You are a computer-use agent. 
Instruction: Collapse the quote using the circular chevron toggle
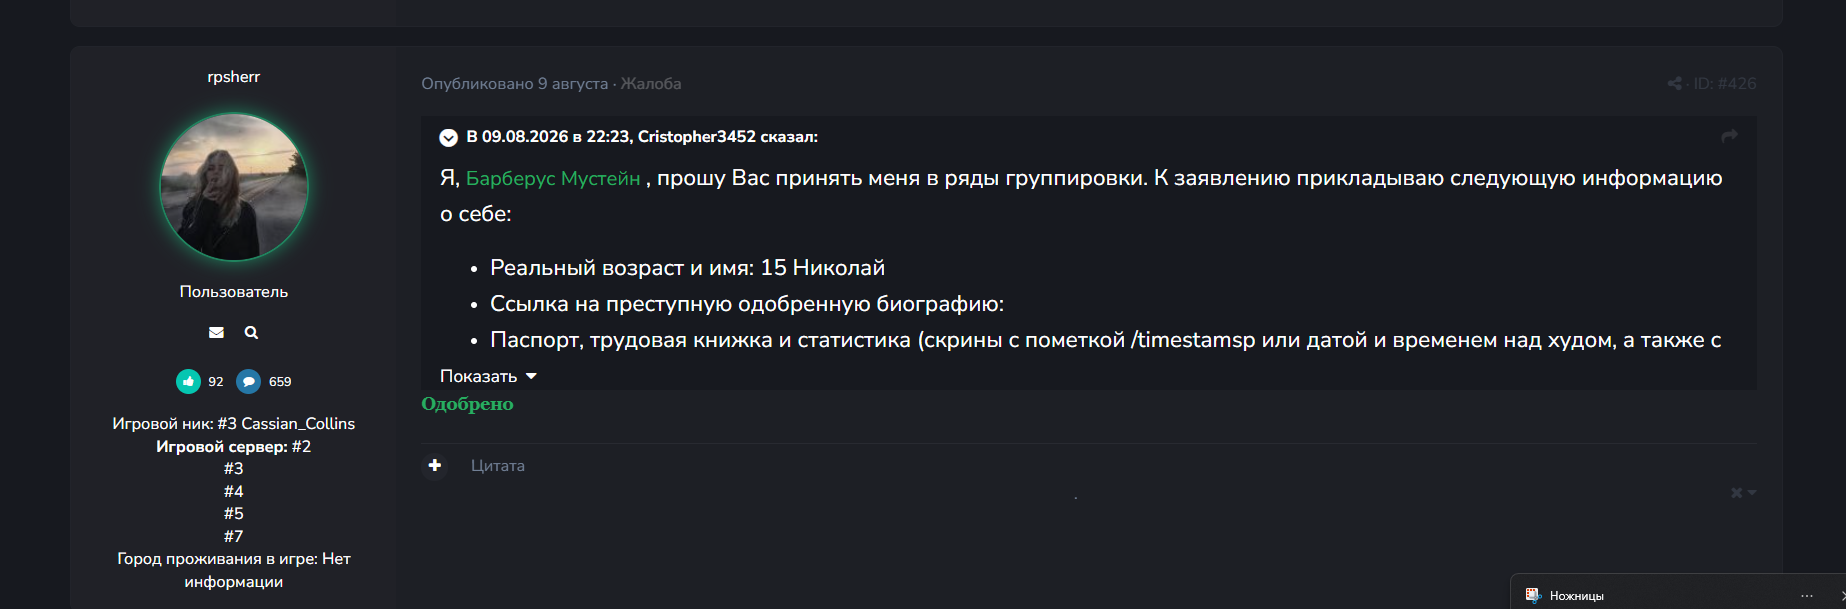(449, 137)
